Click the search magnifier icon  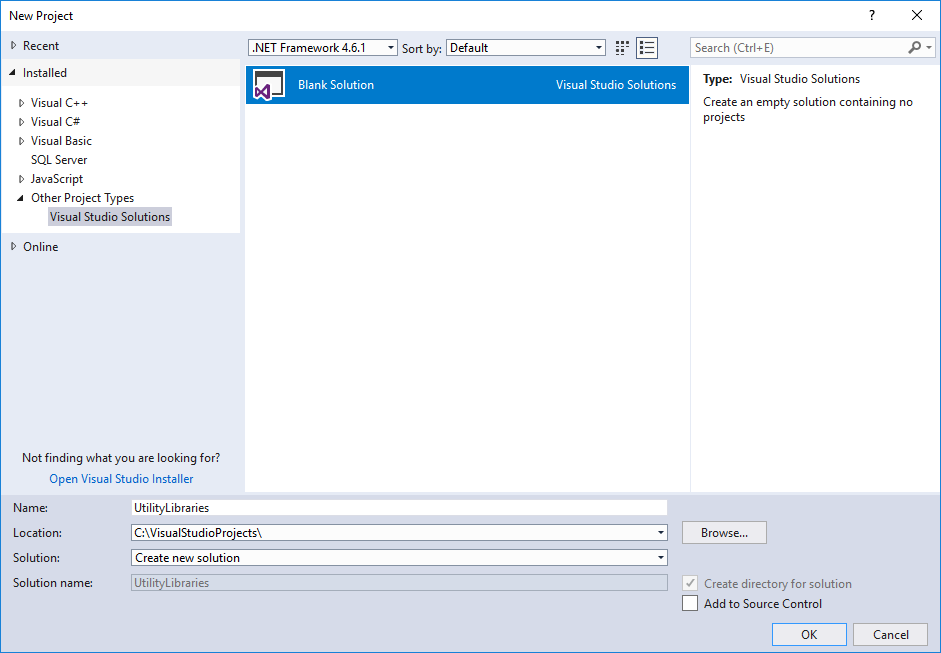(x=914, y=47)
